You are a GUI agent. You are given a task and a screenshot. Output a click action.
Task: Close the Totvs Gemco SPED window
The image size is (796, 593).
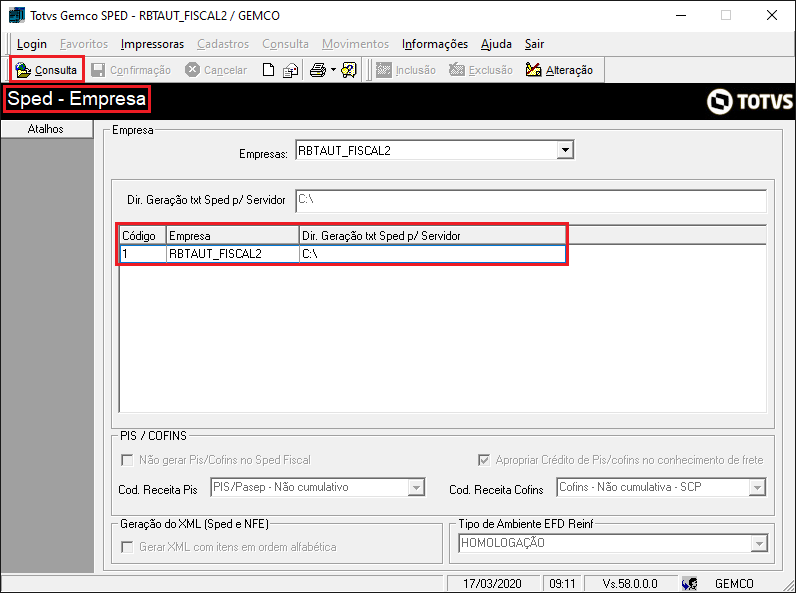click(772, 15)
